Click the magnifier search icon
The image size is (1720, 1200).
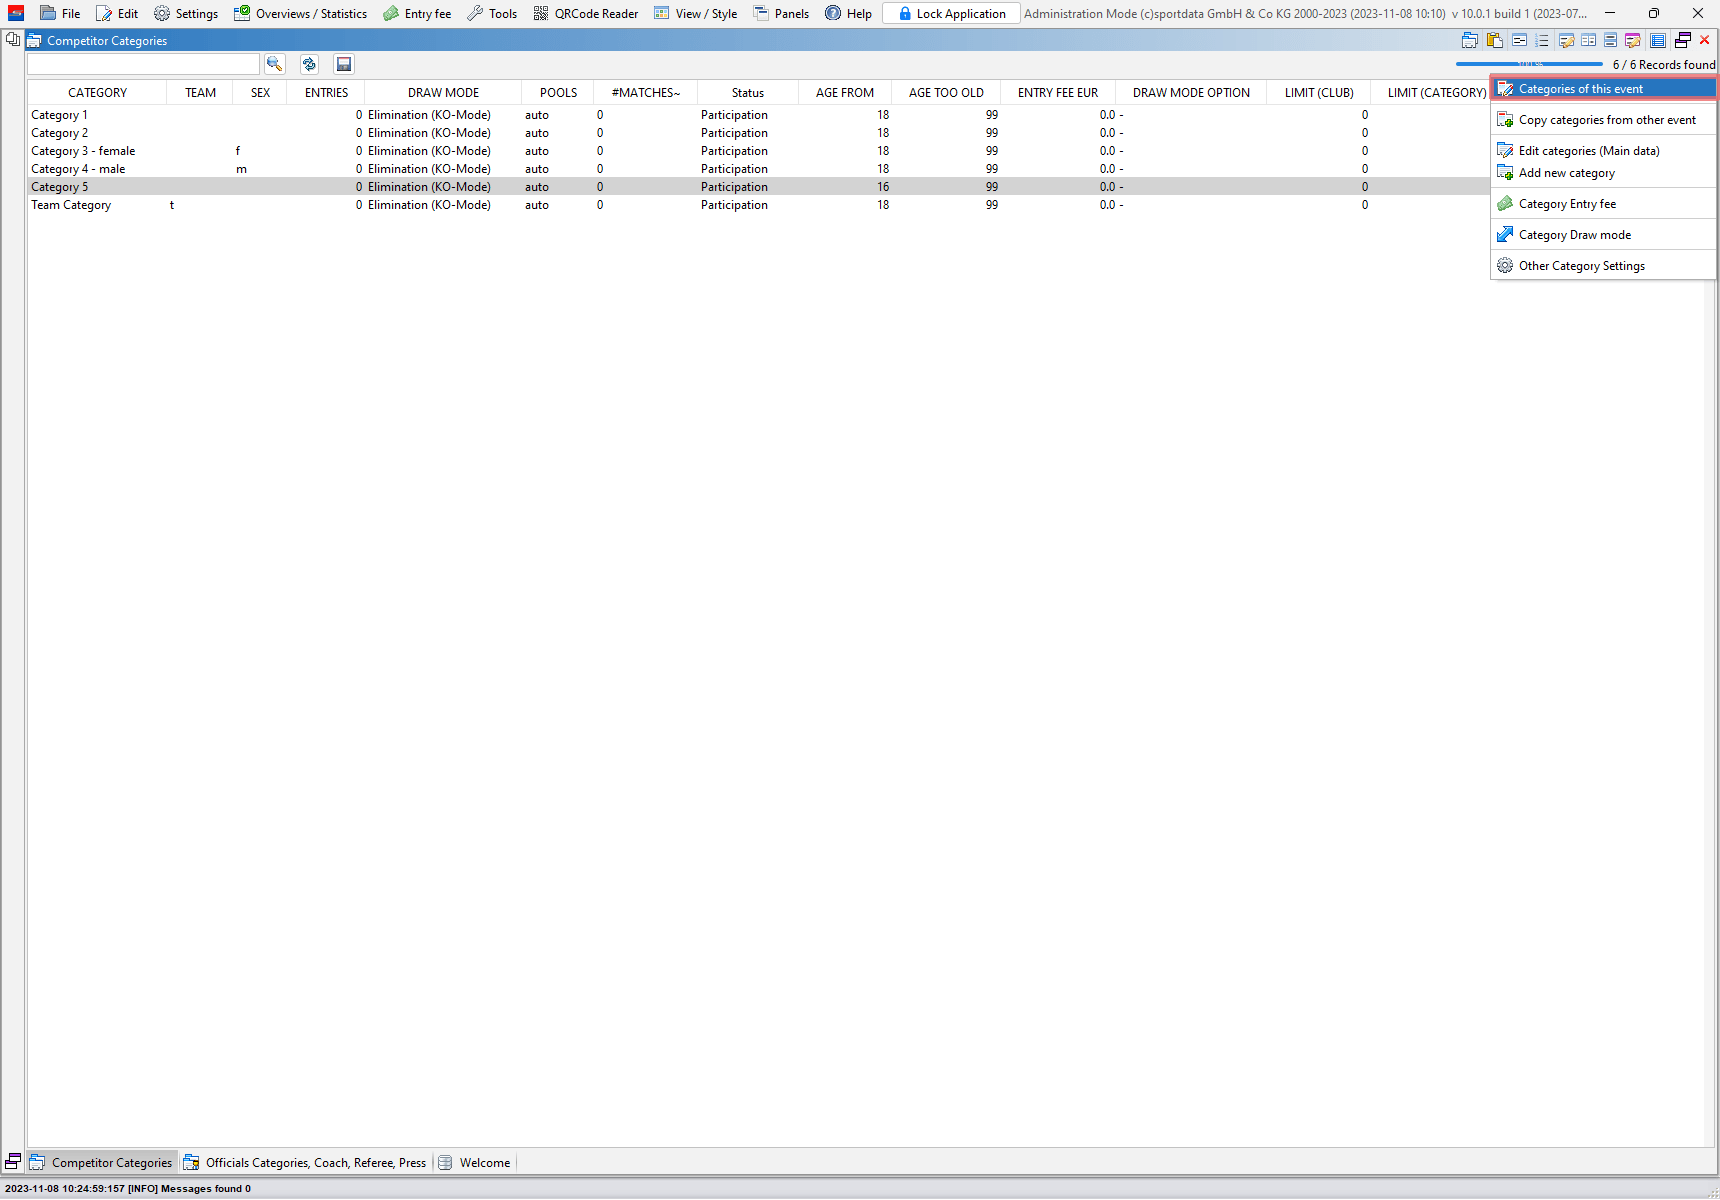(x=274, y=64)
